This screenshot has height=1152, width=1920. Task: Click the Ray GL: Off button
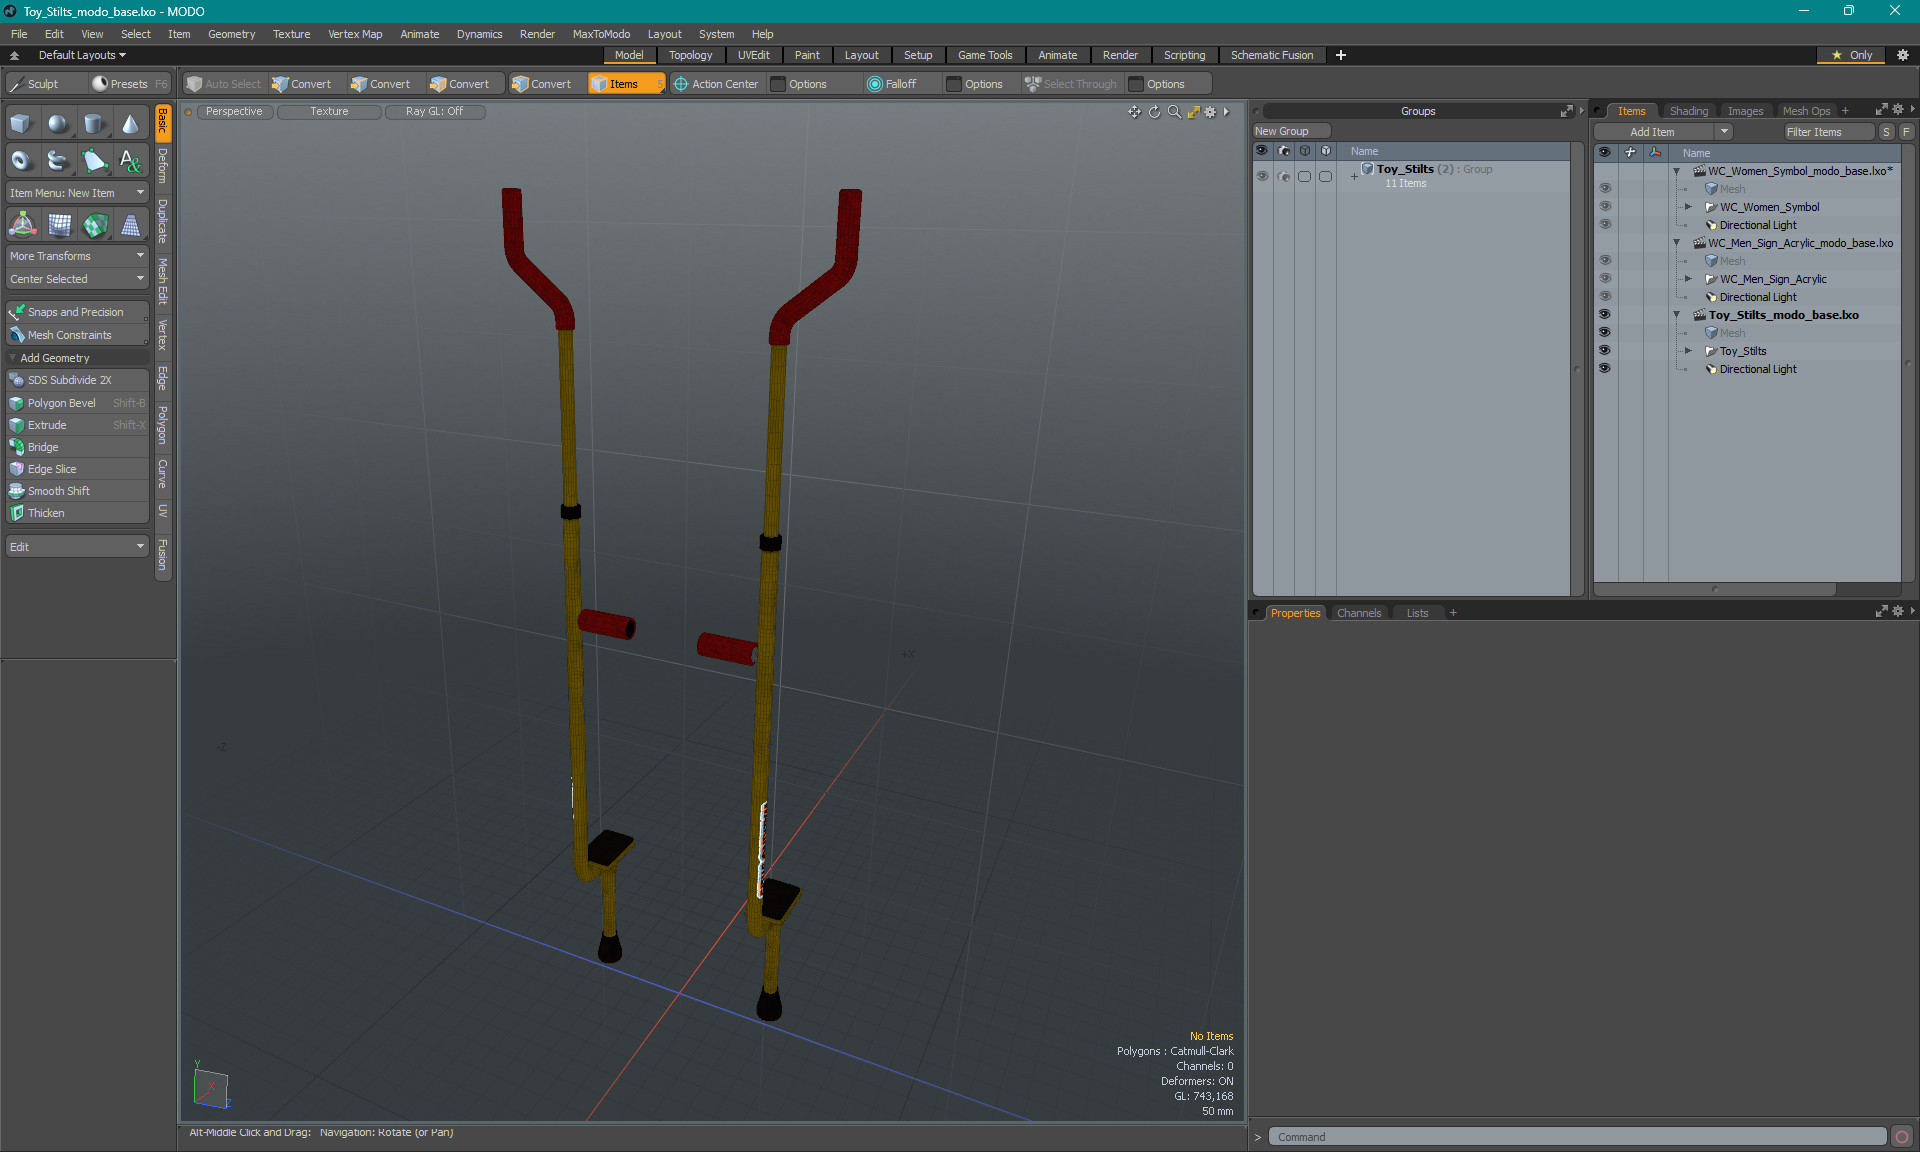coord(434,112)
